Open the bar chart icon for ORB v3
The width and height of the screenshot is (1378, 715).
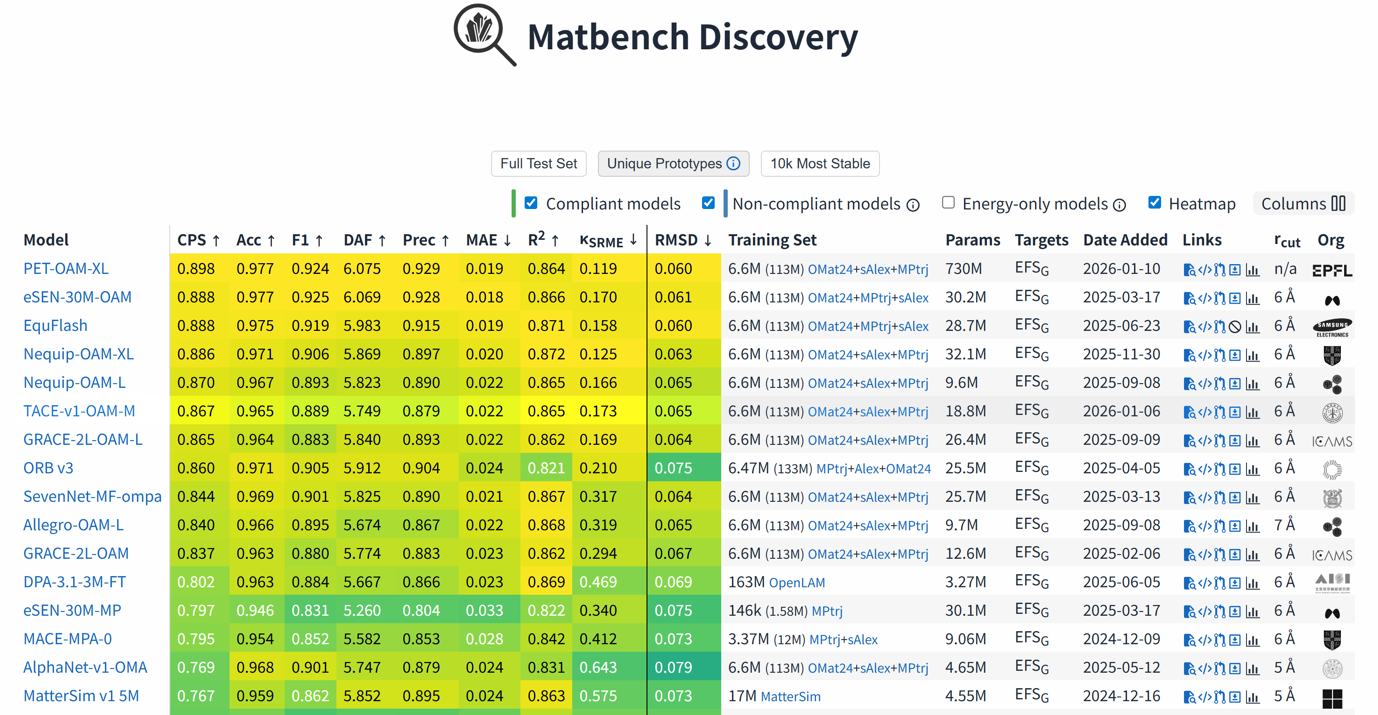pos(1252,469)
